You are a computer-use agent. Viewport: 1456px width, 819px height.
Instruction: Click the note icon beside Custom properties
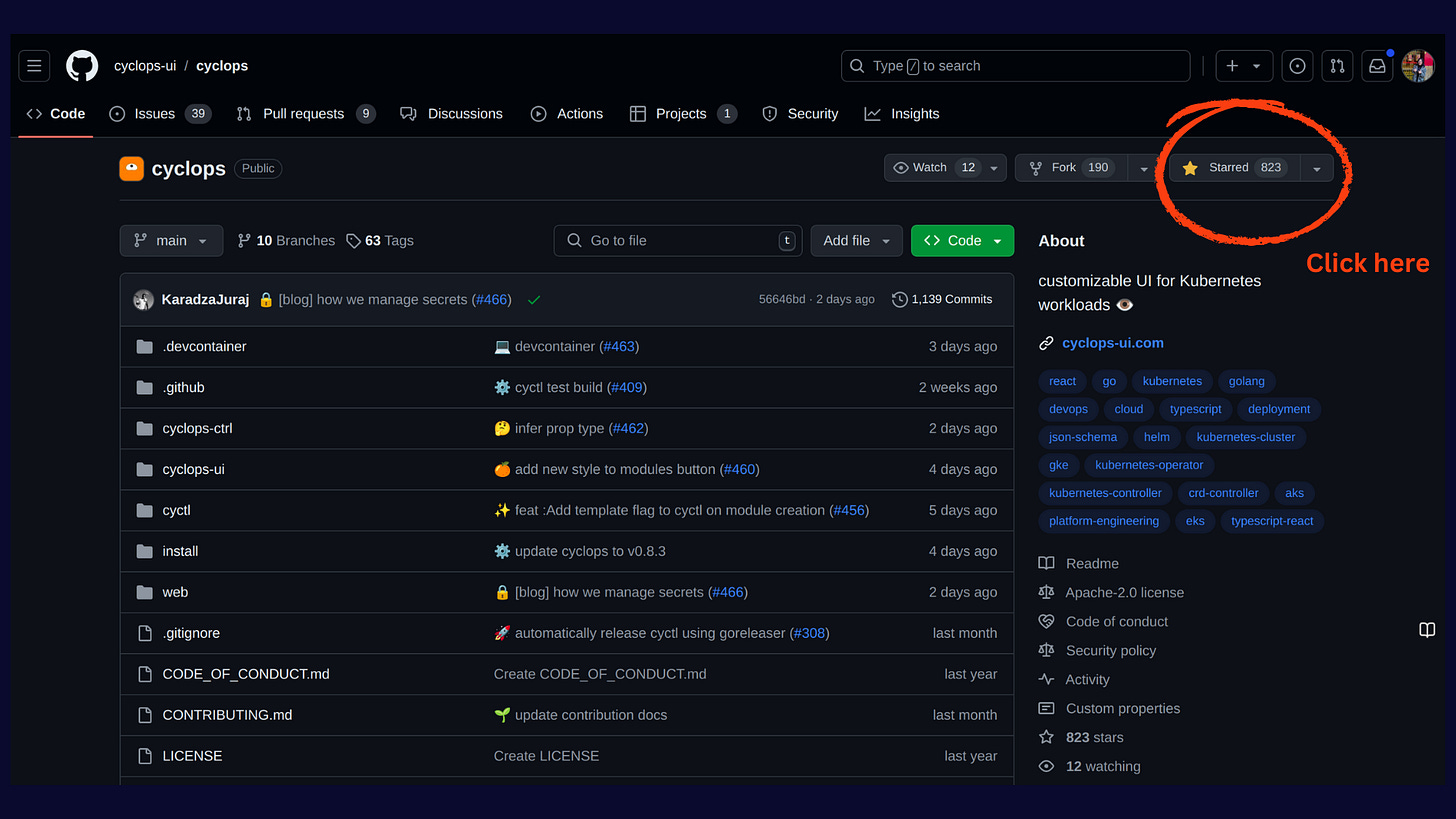(1046, 708)
